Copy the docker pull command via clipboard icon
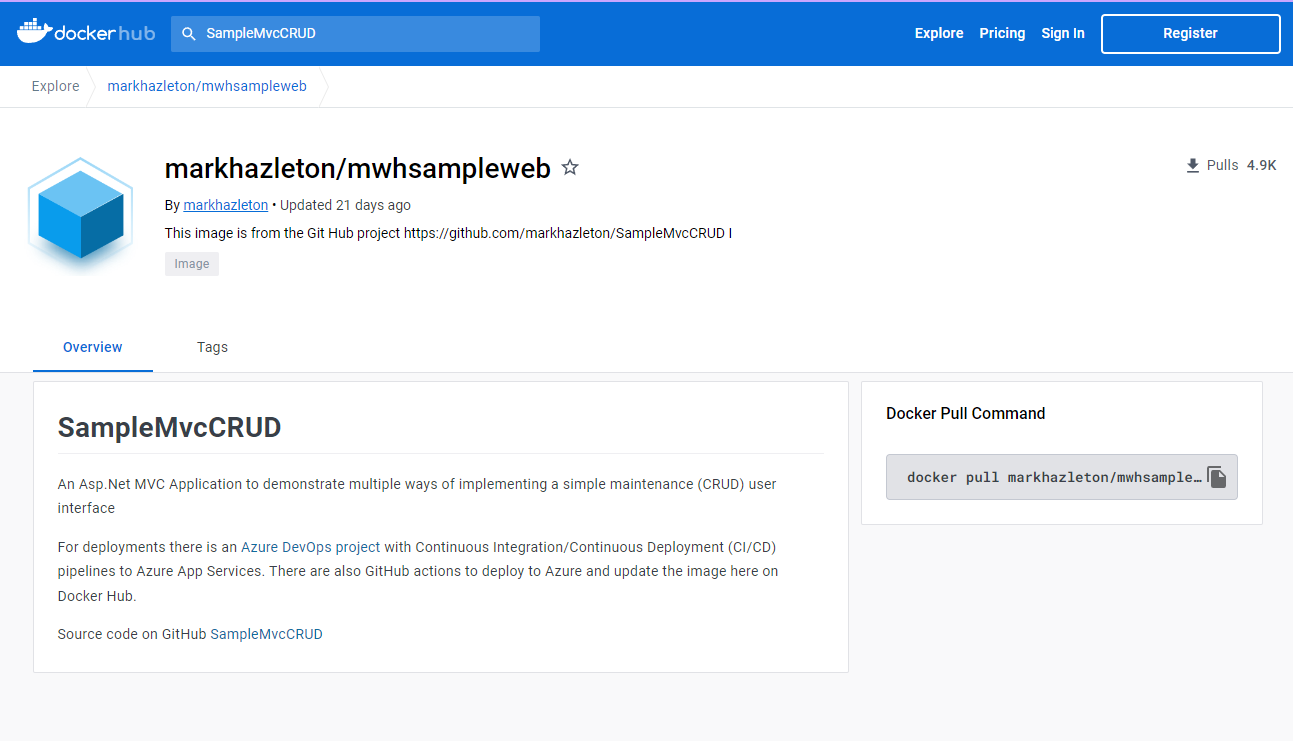The height and width of the screenshot is (741, 1293). [1217, 477]
